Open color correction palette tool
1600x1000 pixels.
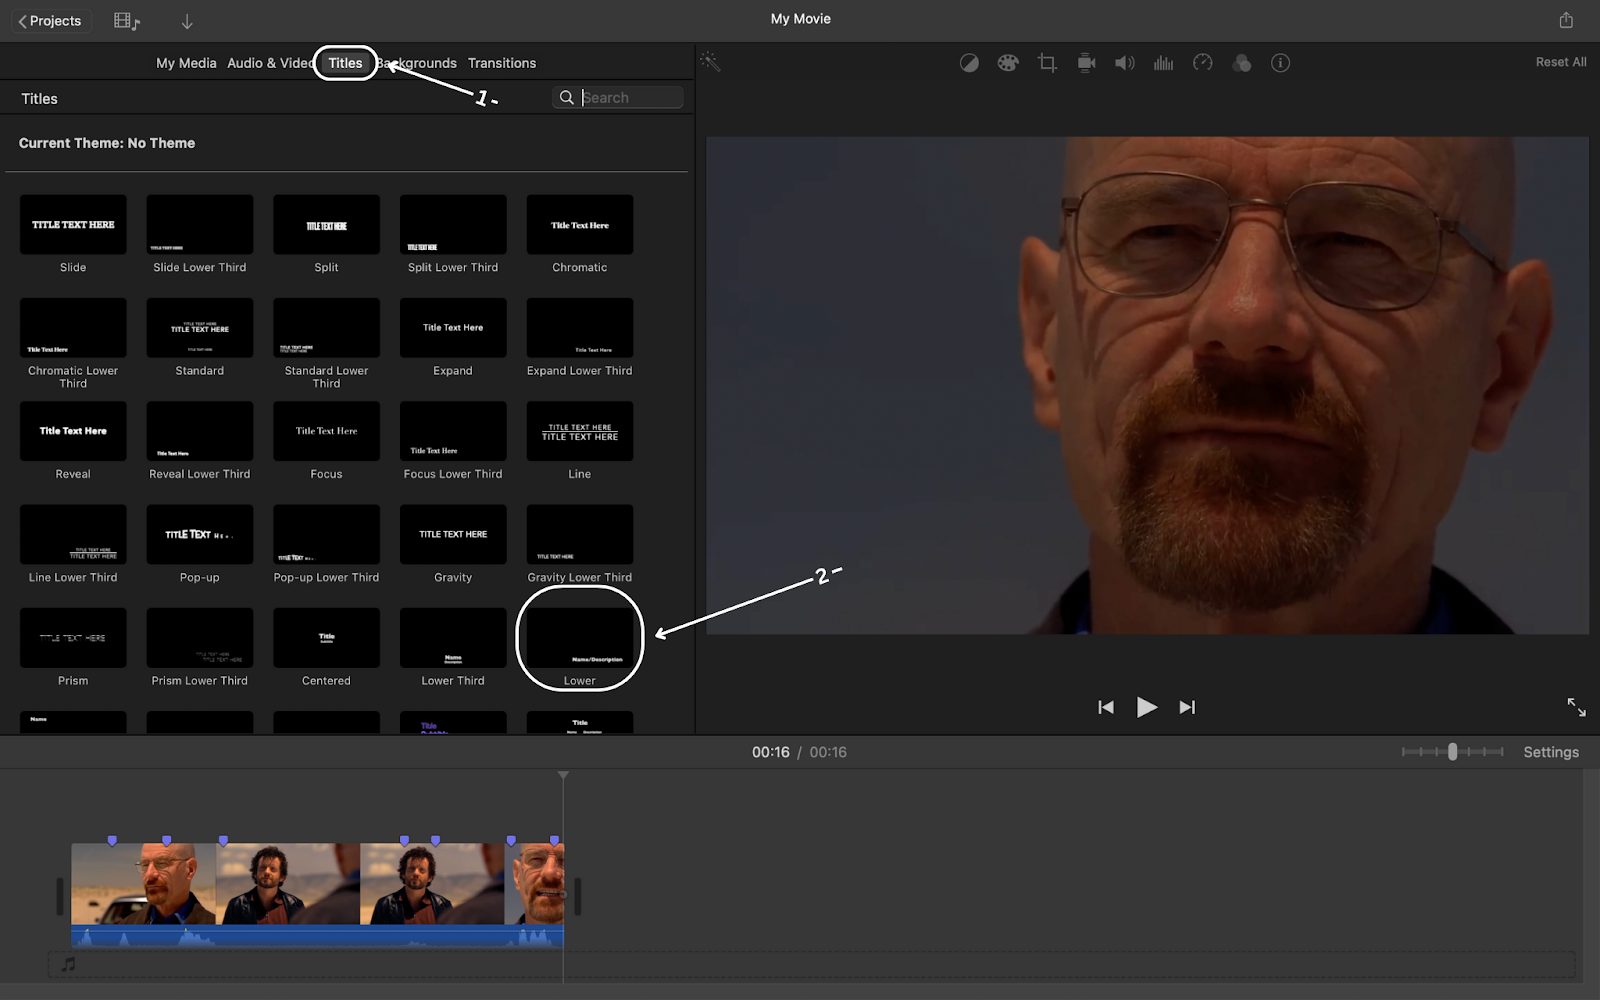coord(1008,63)
